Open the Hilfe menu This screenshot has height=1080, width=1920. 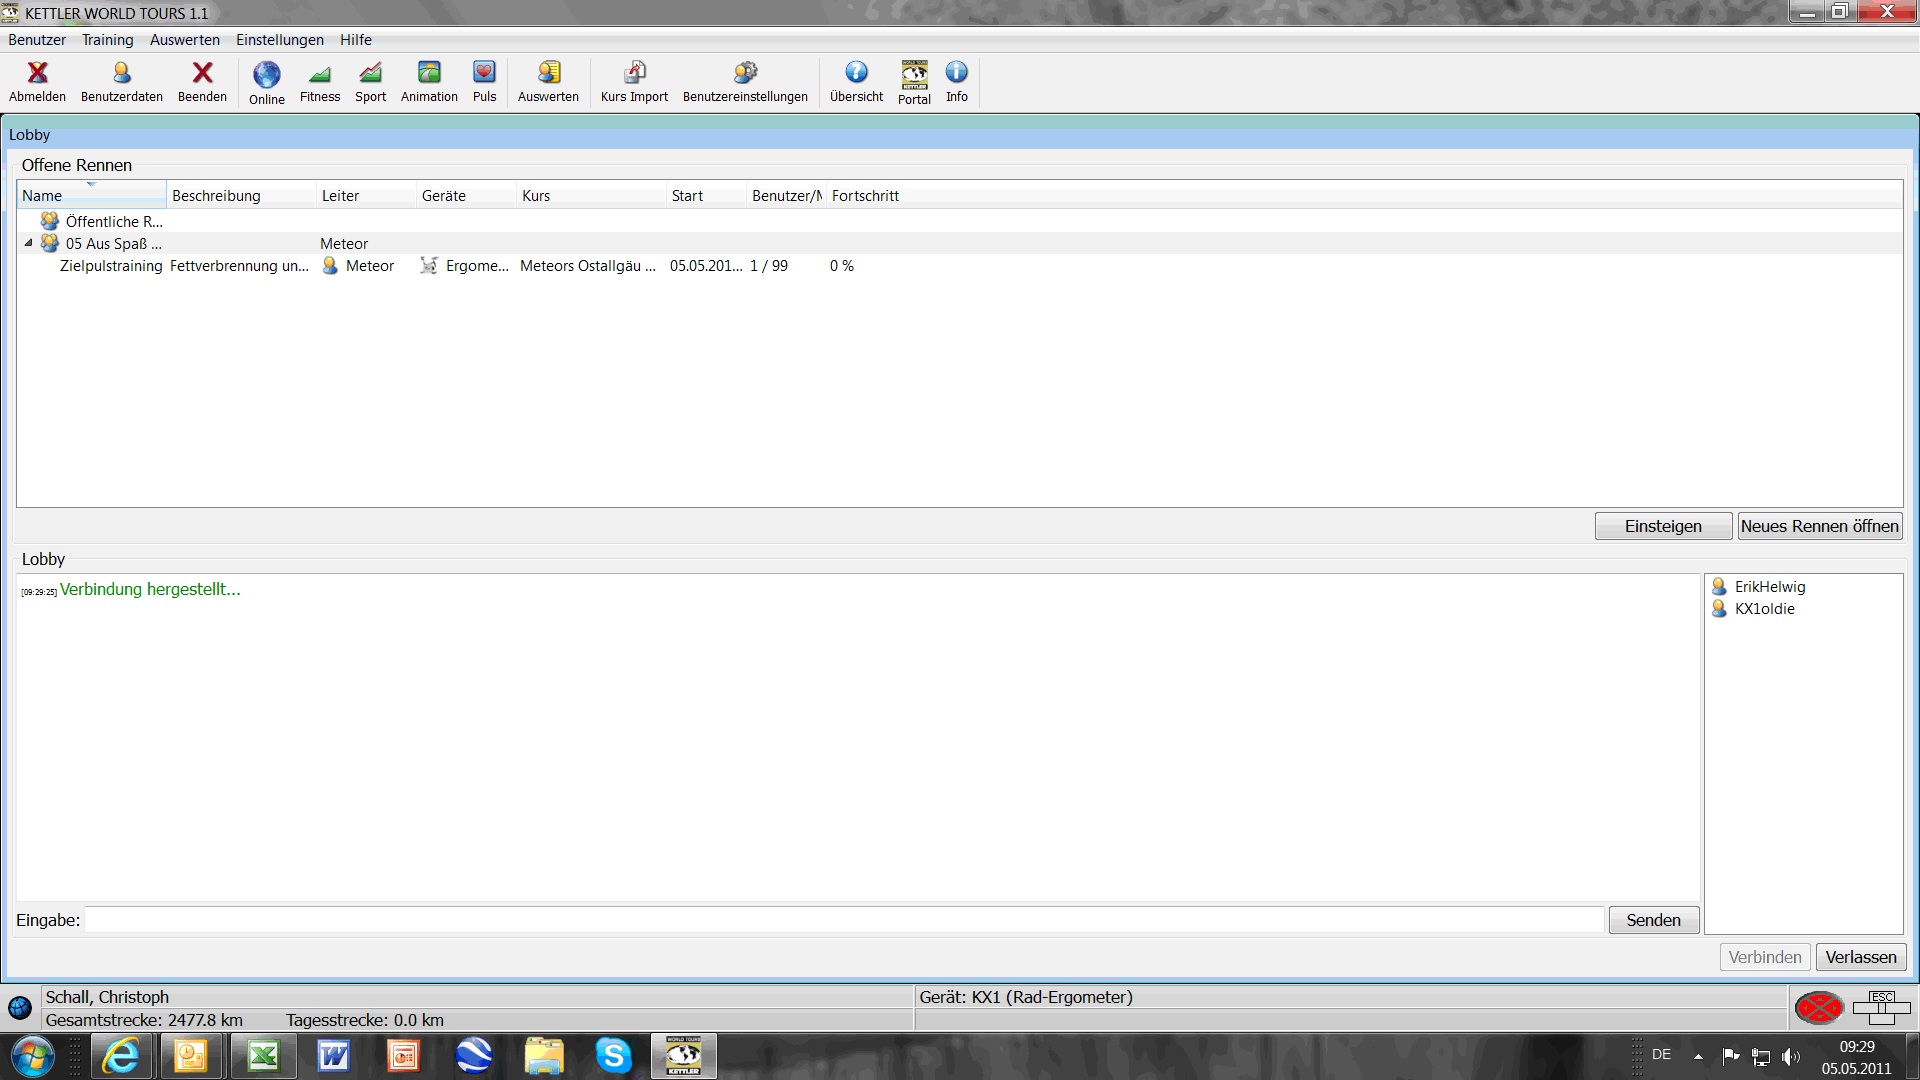(x=355, y=40)
